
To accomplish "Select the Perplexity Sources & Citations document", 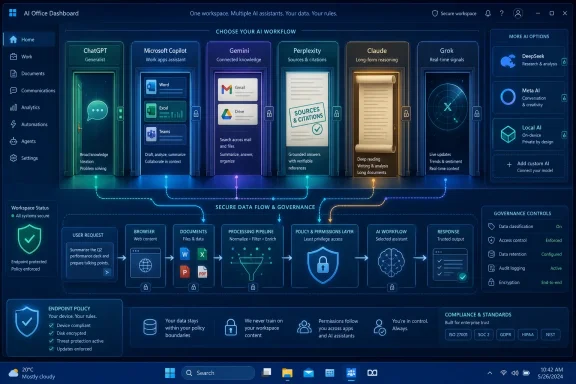I will pos(307,109).
